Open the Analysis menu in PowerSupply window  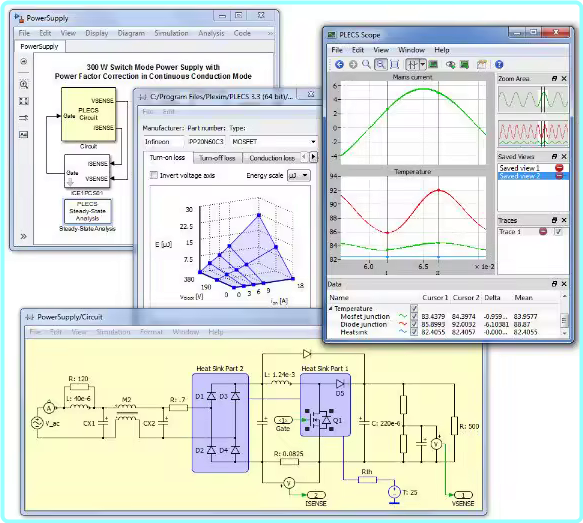211,33
